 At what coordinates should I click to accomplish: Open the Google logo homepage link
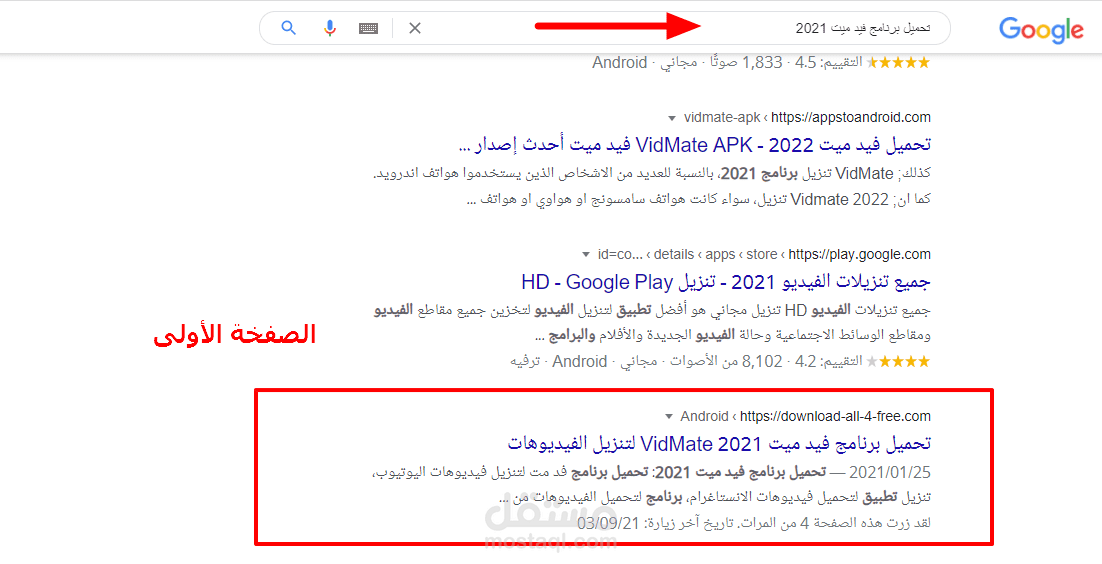pos(1041,30)
